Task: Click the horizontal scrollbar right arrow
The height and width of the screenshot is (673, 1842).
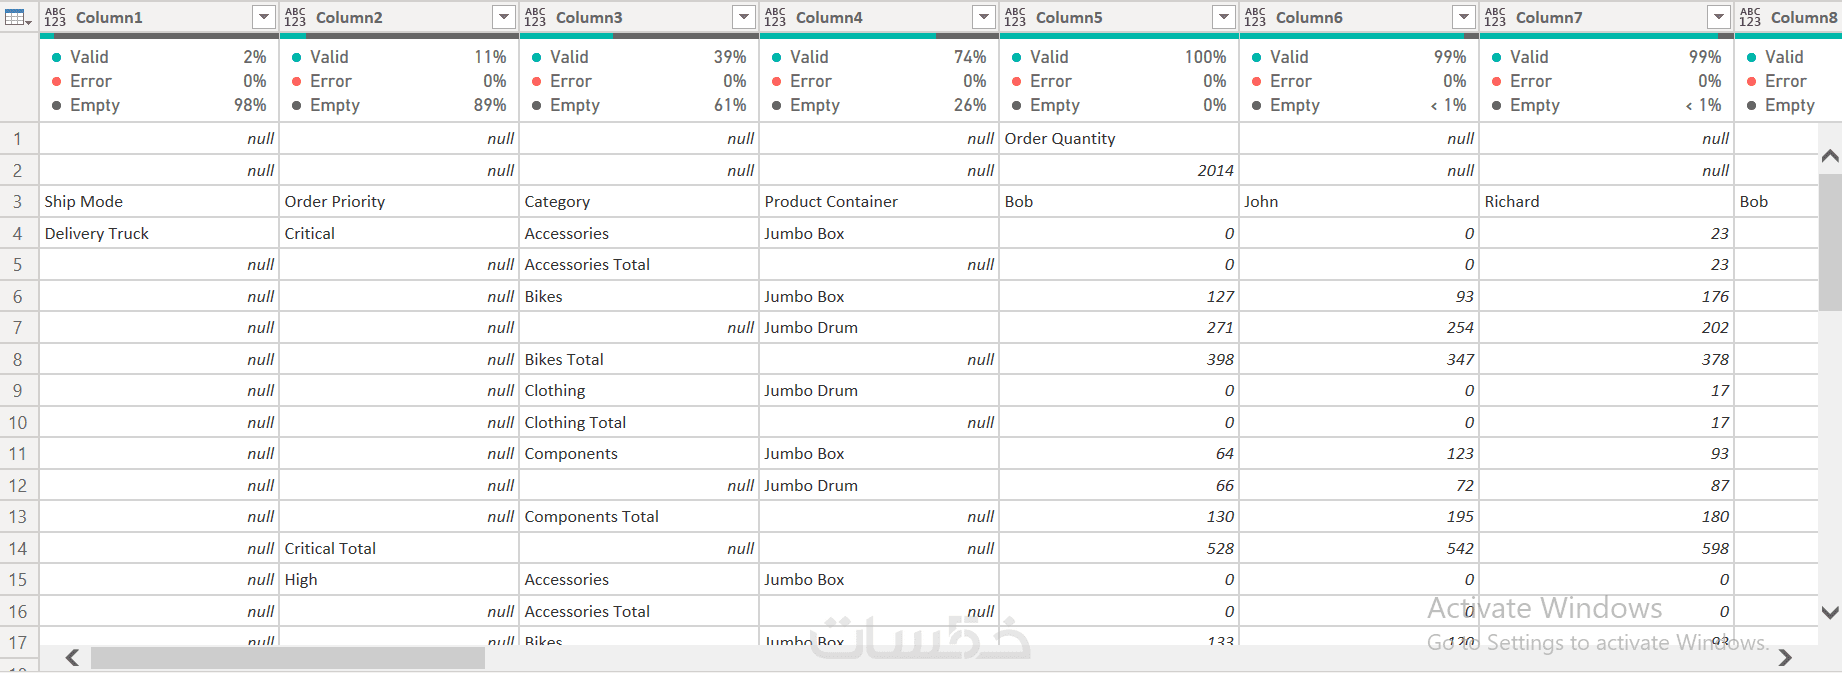Action: click(1785, 657)
